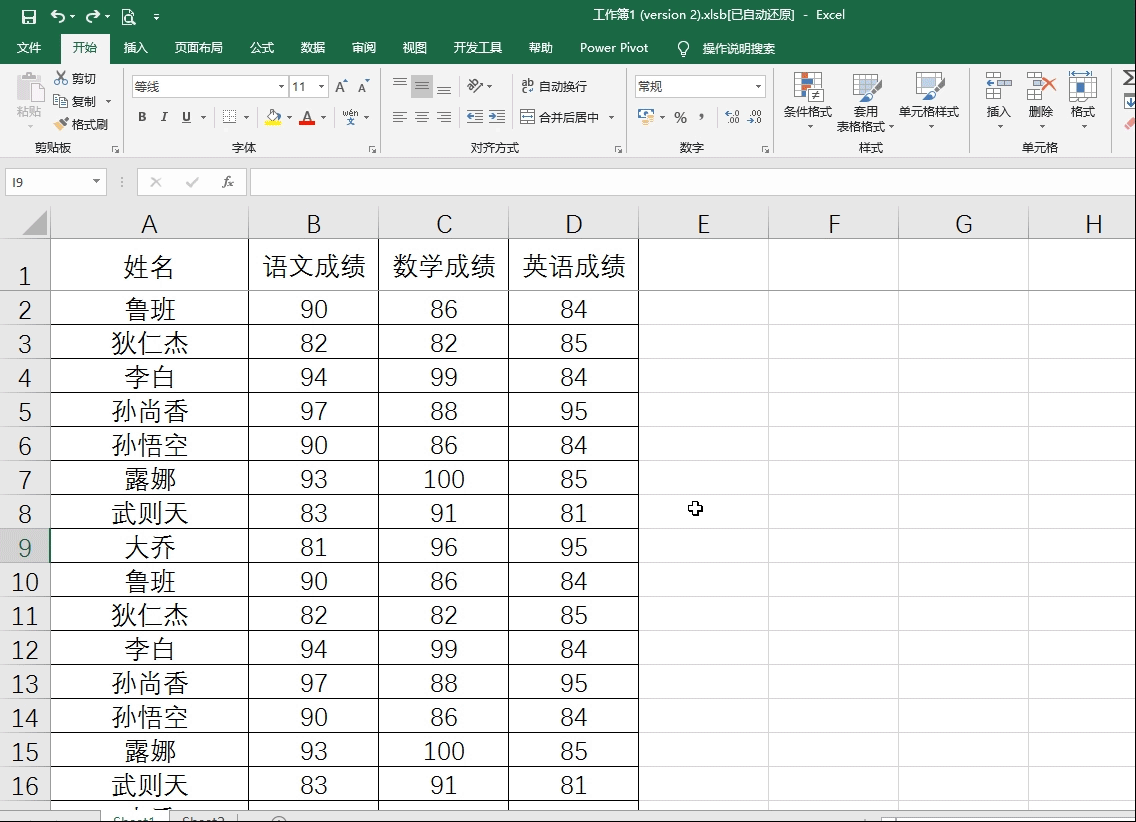Open the font name dropdown (等线)
Screen dimensions: 1136x822
click(x=282, y=86)
